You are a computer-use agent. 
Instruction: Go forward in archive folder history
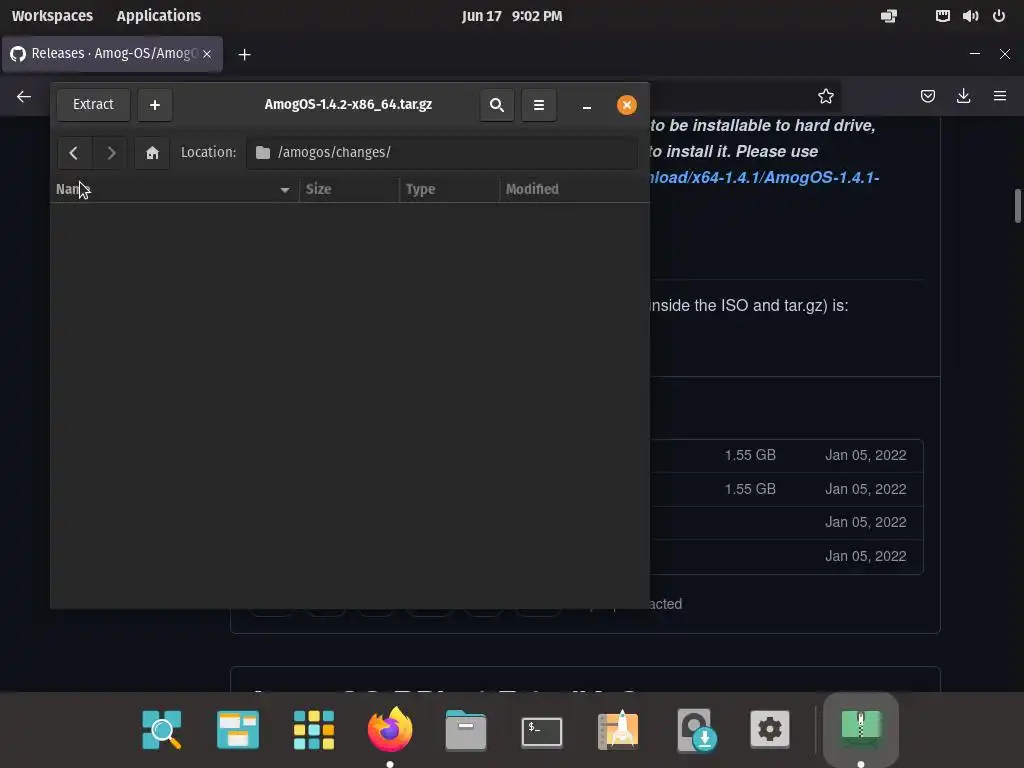tap(110, 153)
